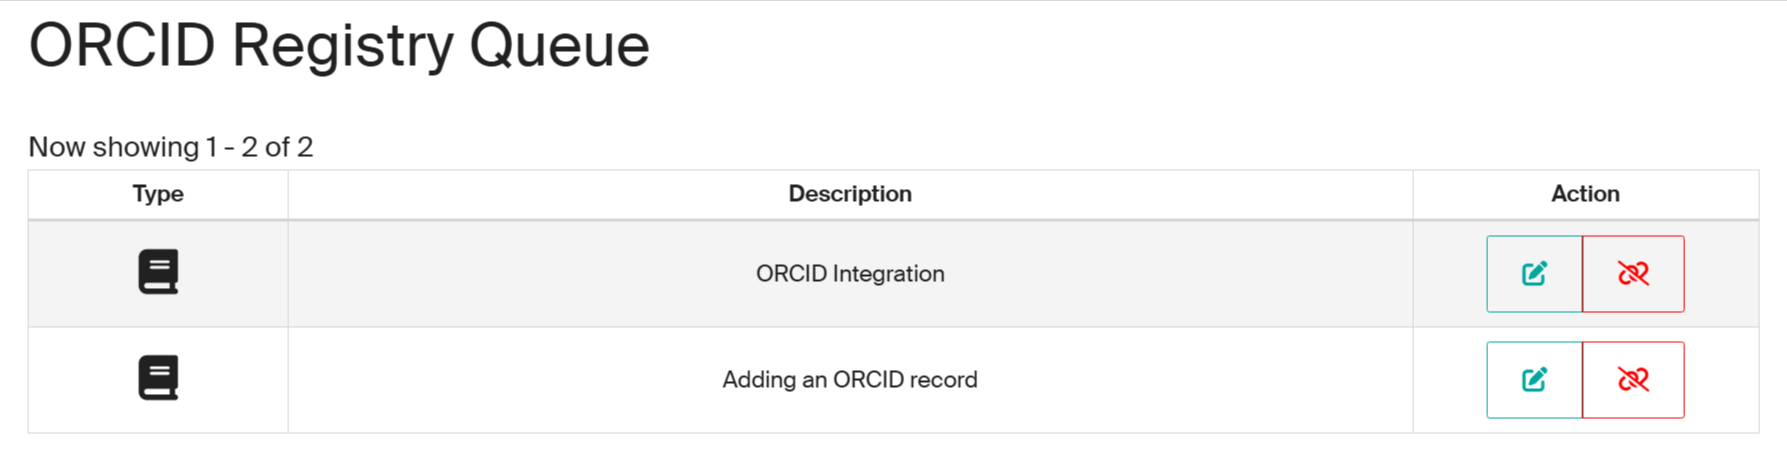Click the word Registry in the page title
Viewport: 1787px width, 450px height.
(342, 46)
